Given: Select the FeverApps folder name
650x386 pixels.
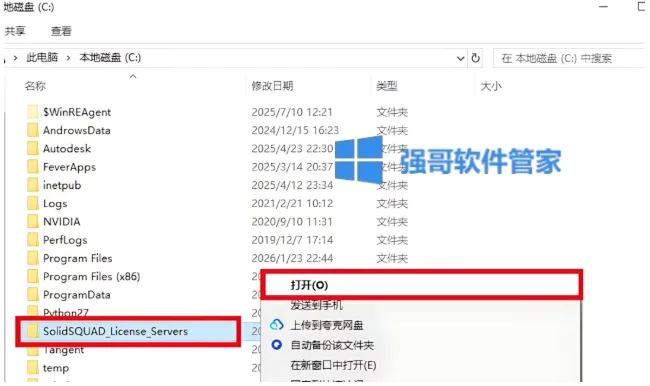Looking at the screenshot, I should (69, 167).
